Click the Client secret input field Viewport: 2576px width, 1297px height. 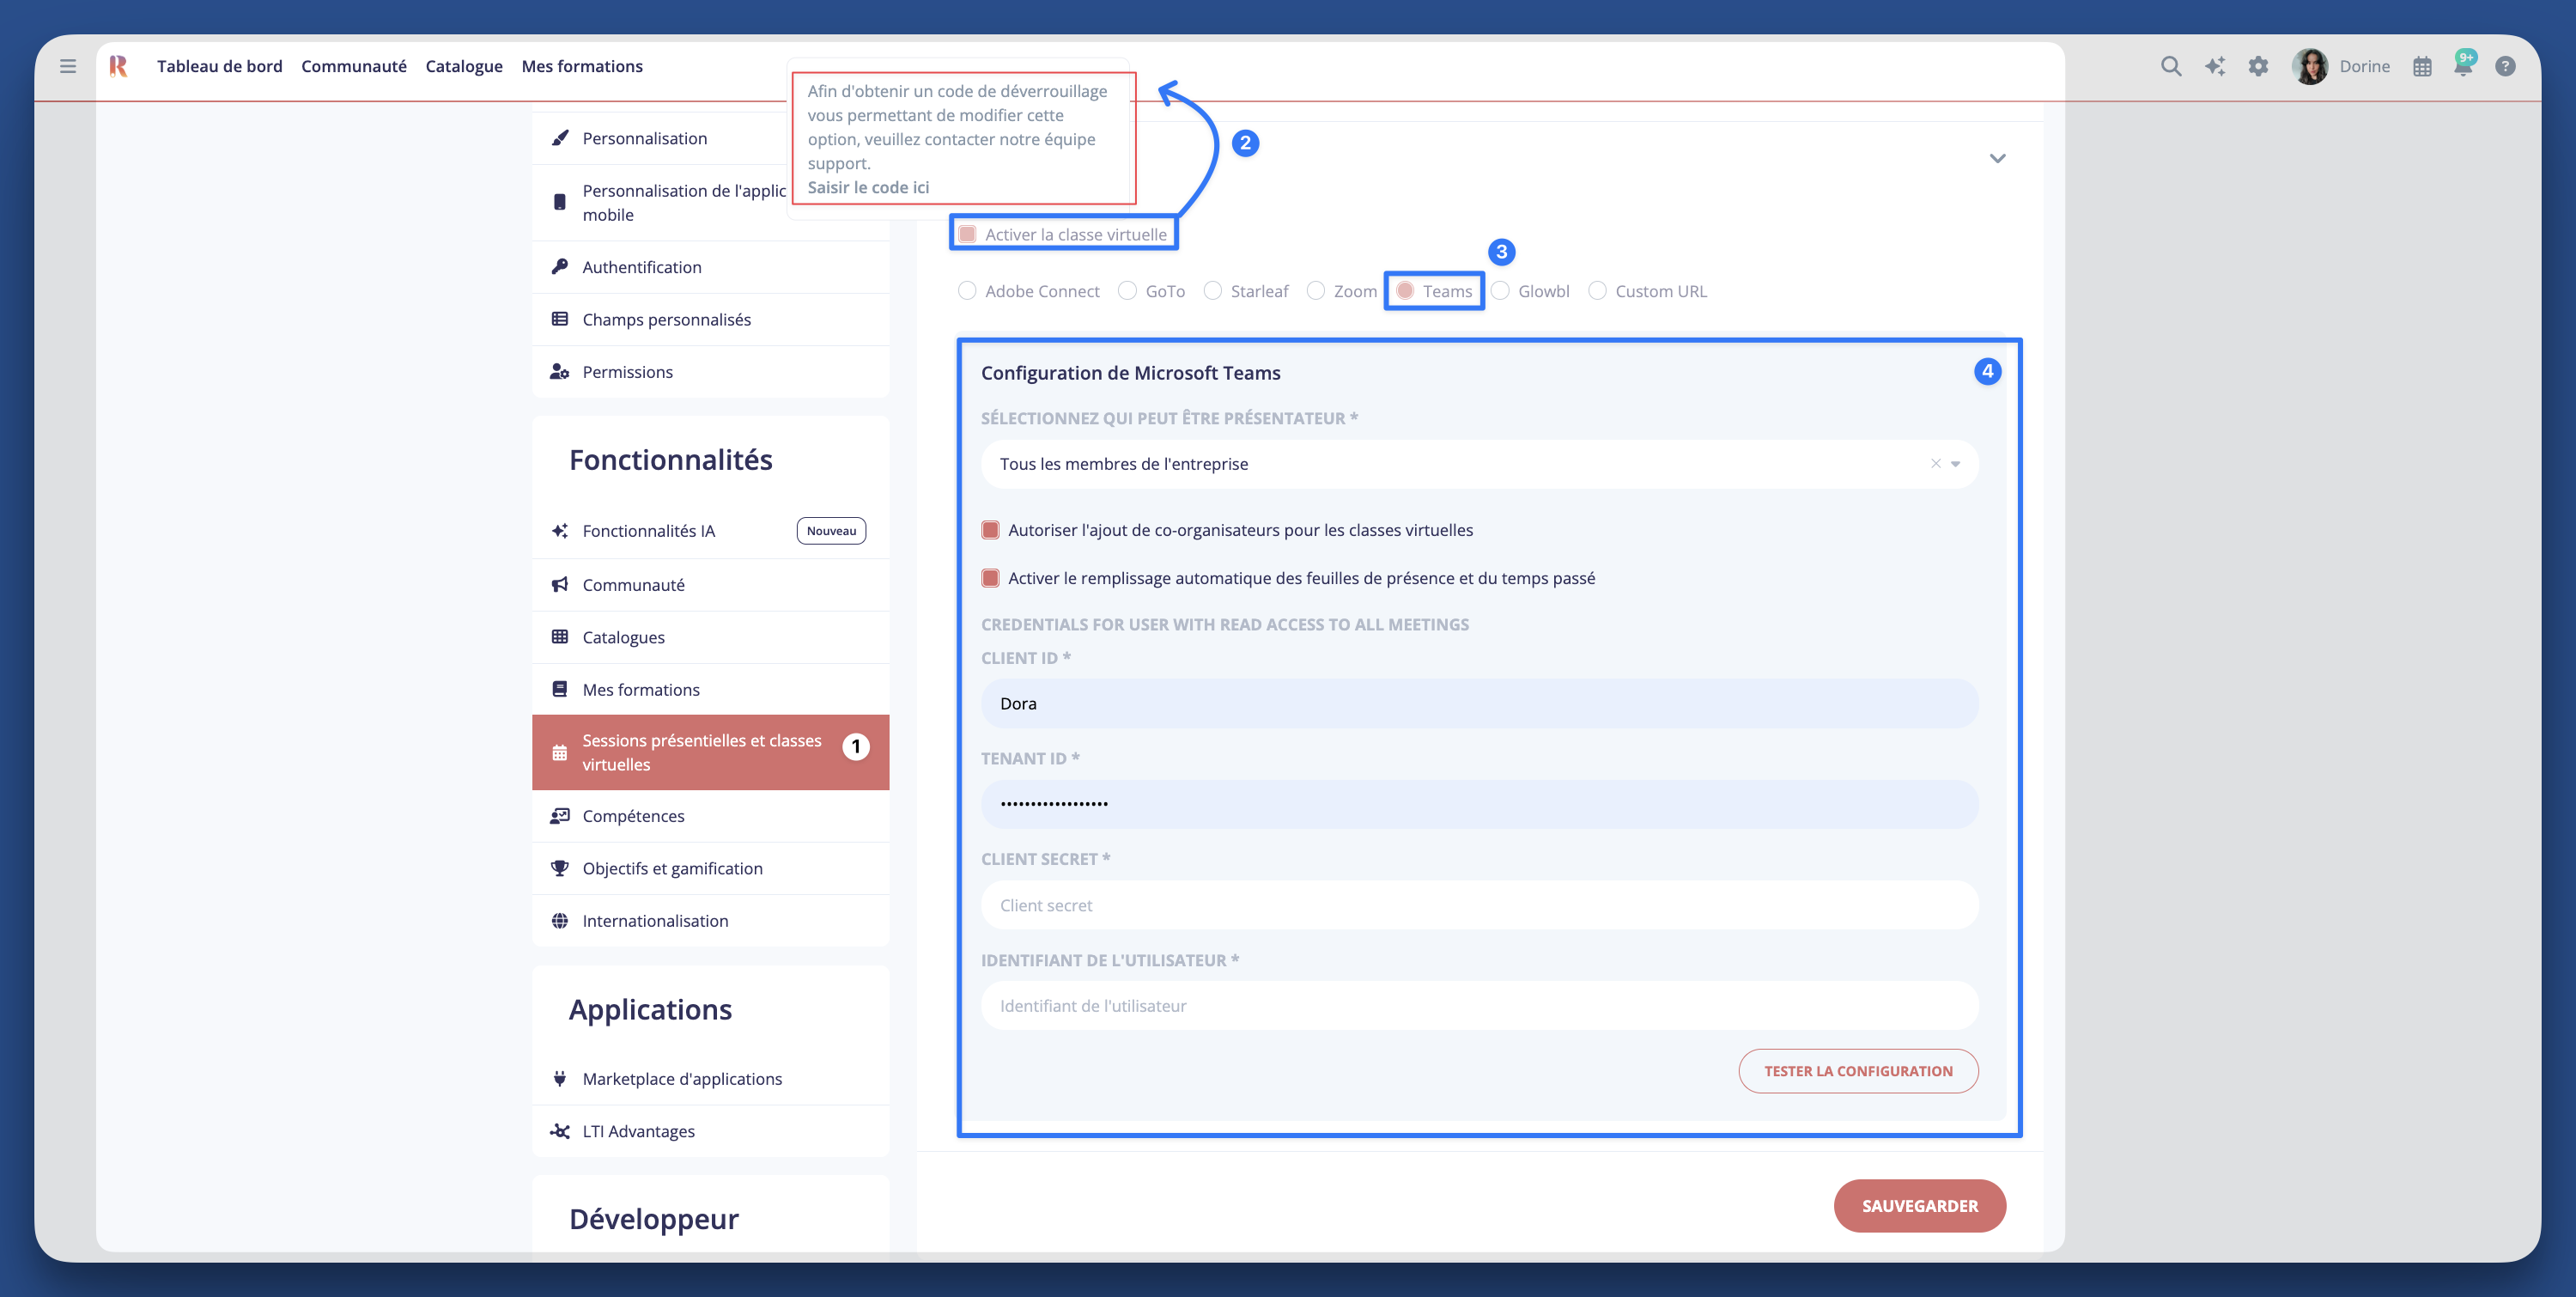click(x=1479, y=905)
